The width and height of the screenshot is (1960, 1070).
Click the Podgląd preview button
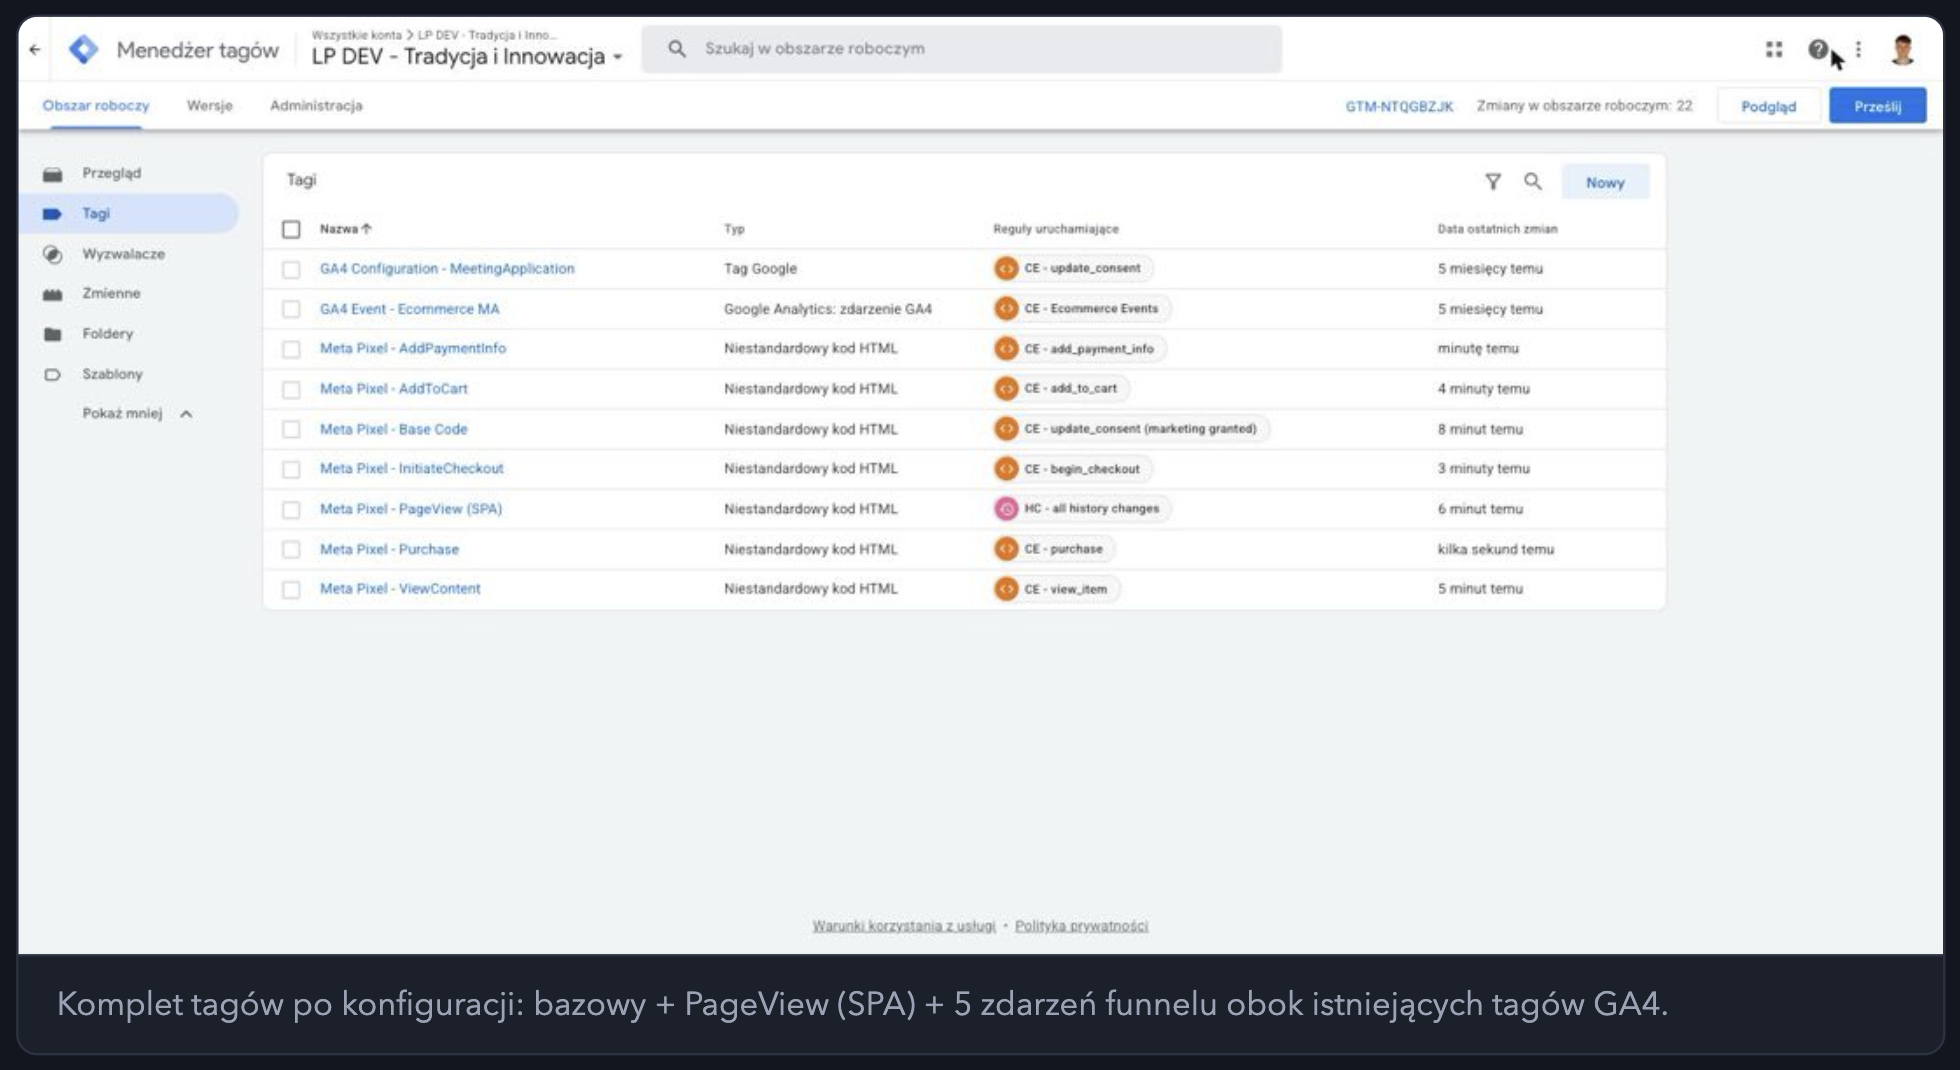(x=1768, y=106)
